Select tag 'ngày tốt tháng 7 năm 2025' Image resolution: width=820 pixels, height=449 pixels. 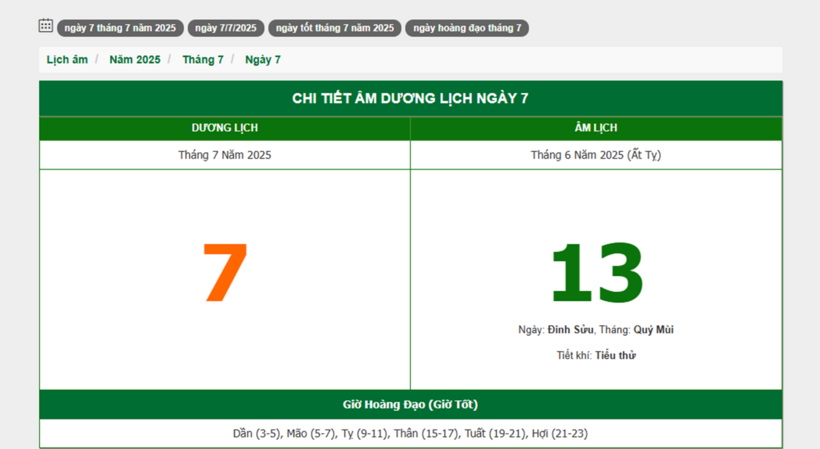(x=335, y=28)
